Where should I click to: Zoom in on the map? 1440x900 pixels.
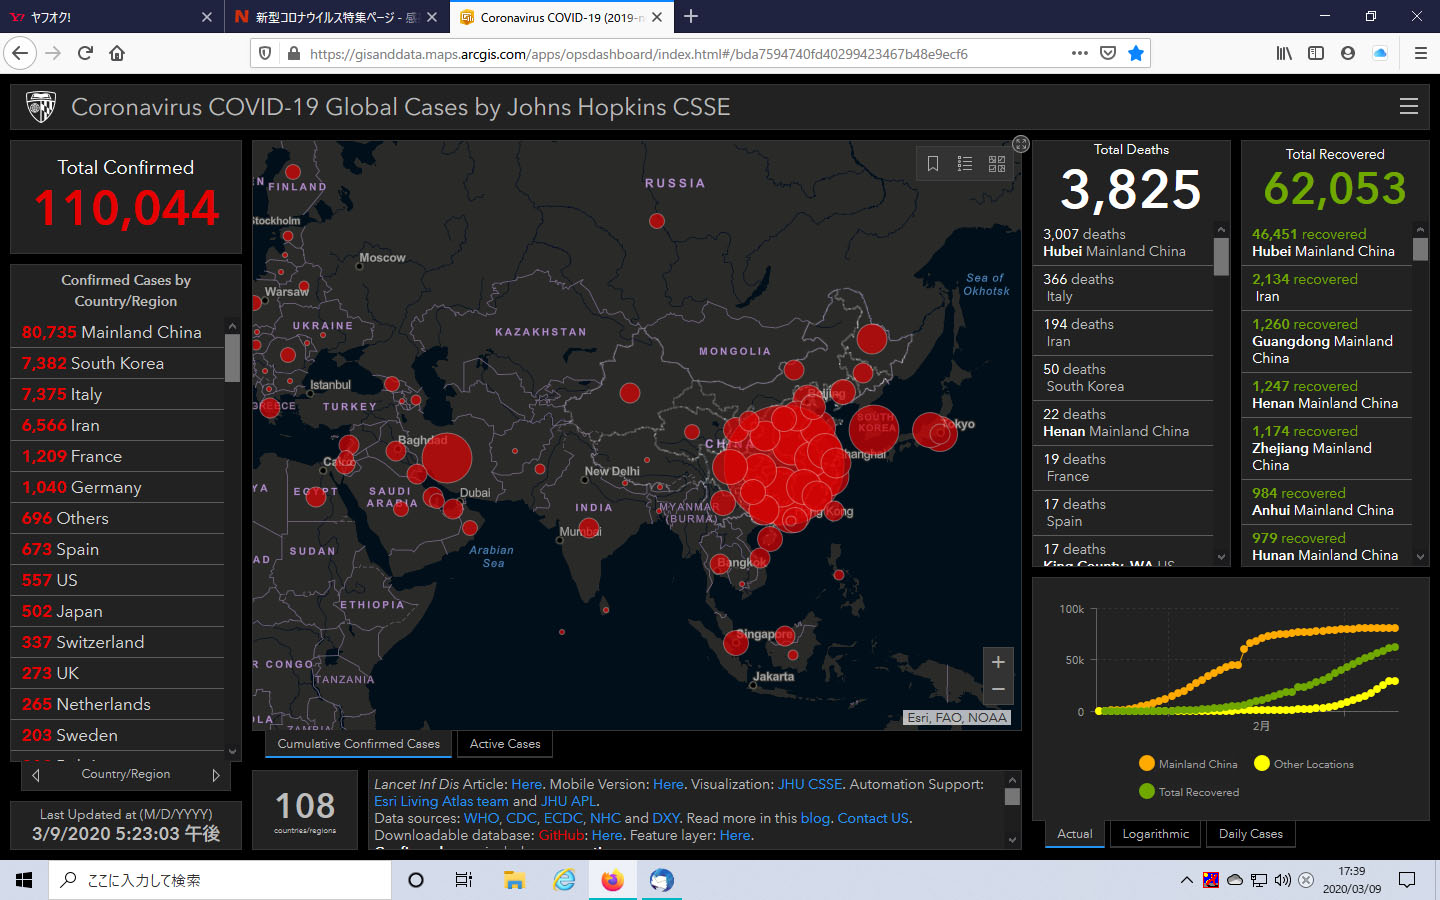click(998, 662)
